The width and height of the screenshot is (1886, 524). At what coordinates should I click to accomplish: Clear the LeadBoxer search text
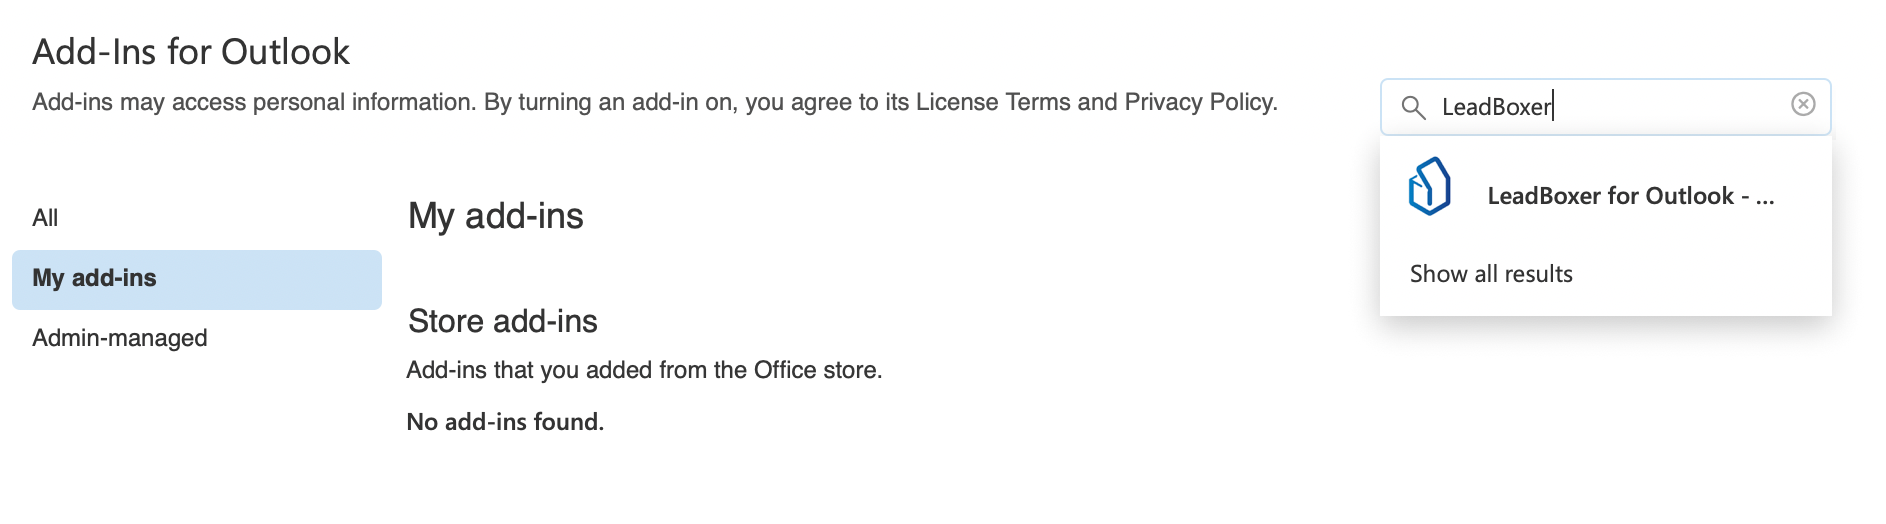click(1802, 104)
